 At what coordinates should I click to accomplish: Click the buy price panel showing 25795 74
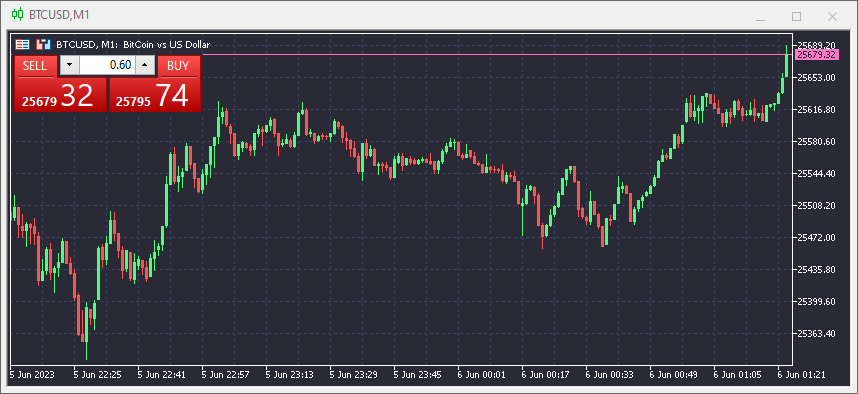[155, 95]
